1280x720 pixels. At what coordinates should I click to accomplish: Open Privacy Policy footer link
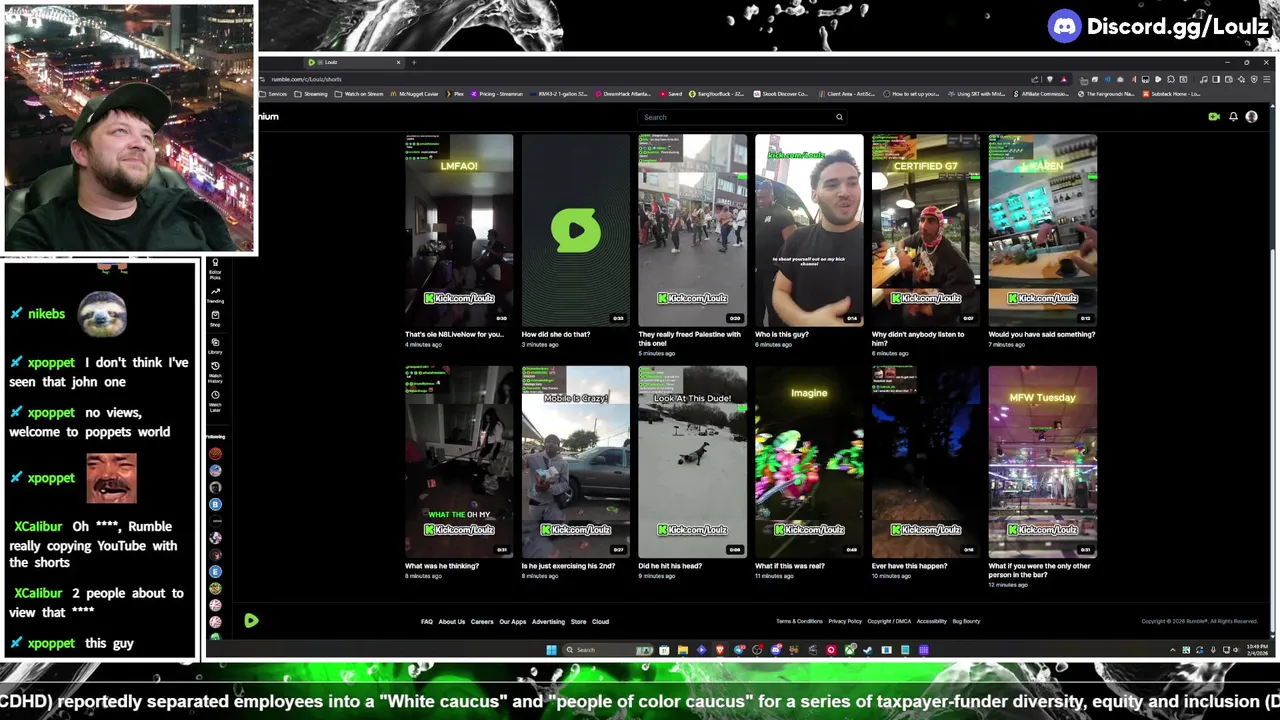coord(845,622)
